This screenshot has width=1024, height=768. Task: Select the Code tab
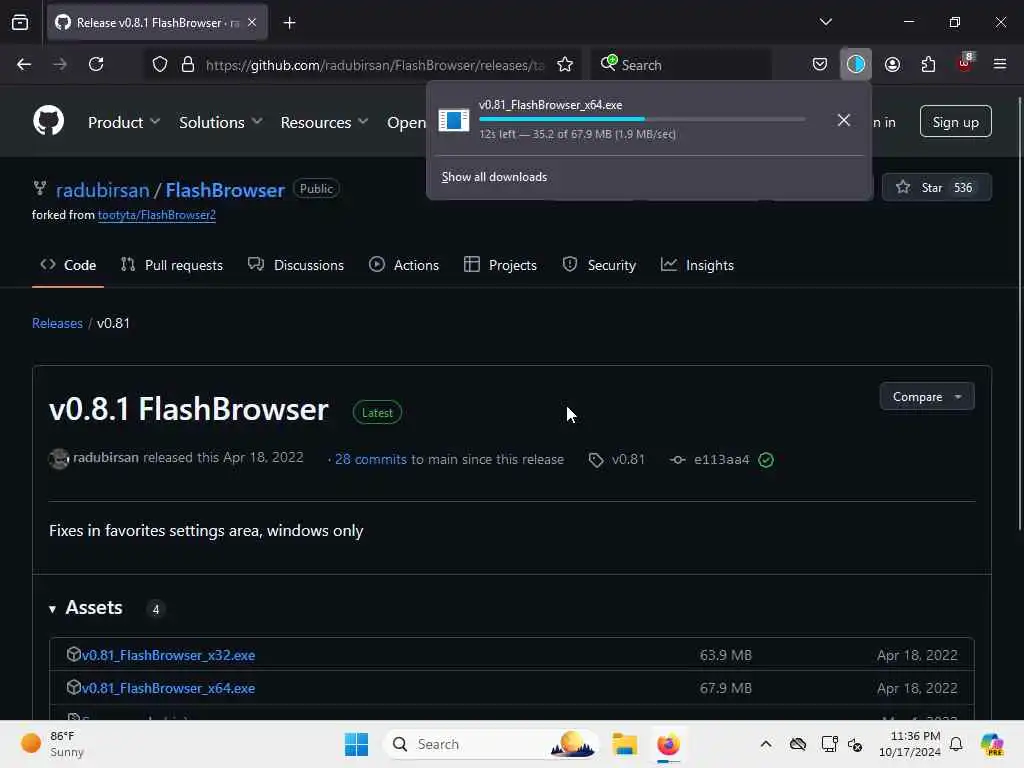click(x=68, y=265)
